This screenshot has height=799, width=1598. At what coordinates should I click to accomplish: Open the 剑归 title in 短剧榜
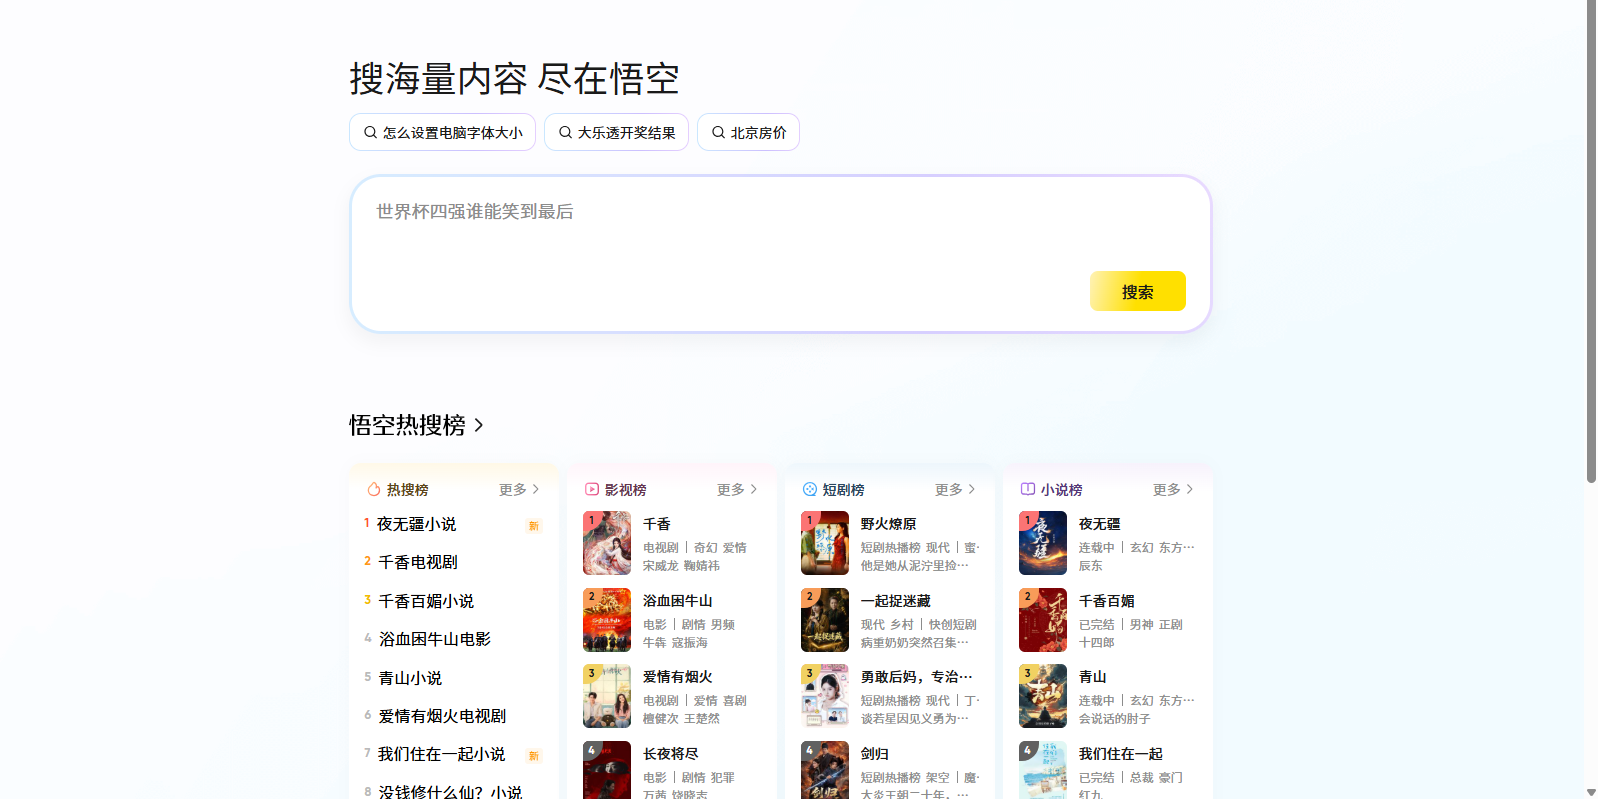click(874, 754)
